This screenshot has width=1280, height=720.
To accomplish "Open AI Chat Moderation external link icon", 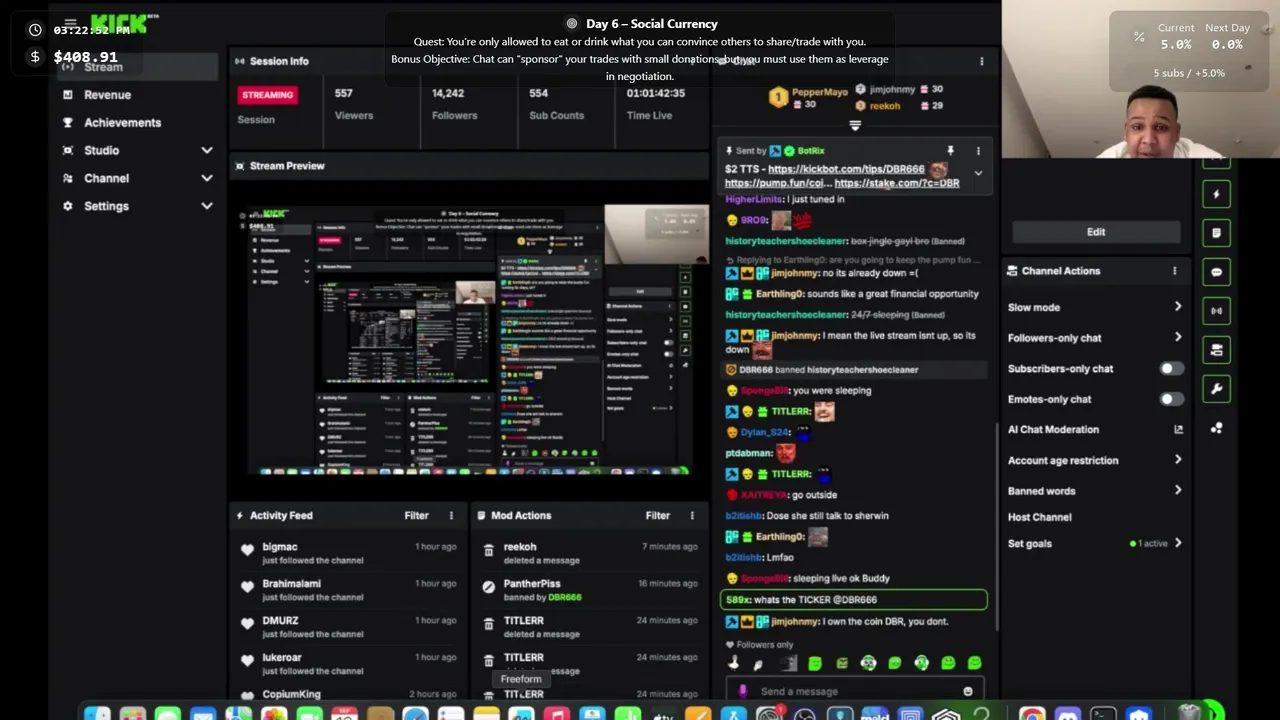I will pyautogui.click(x=1178, y=429).
